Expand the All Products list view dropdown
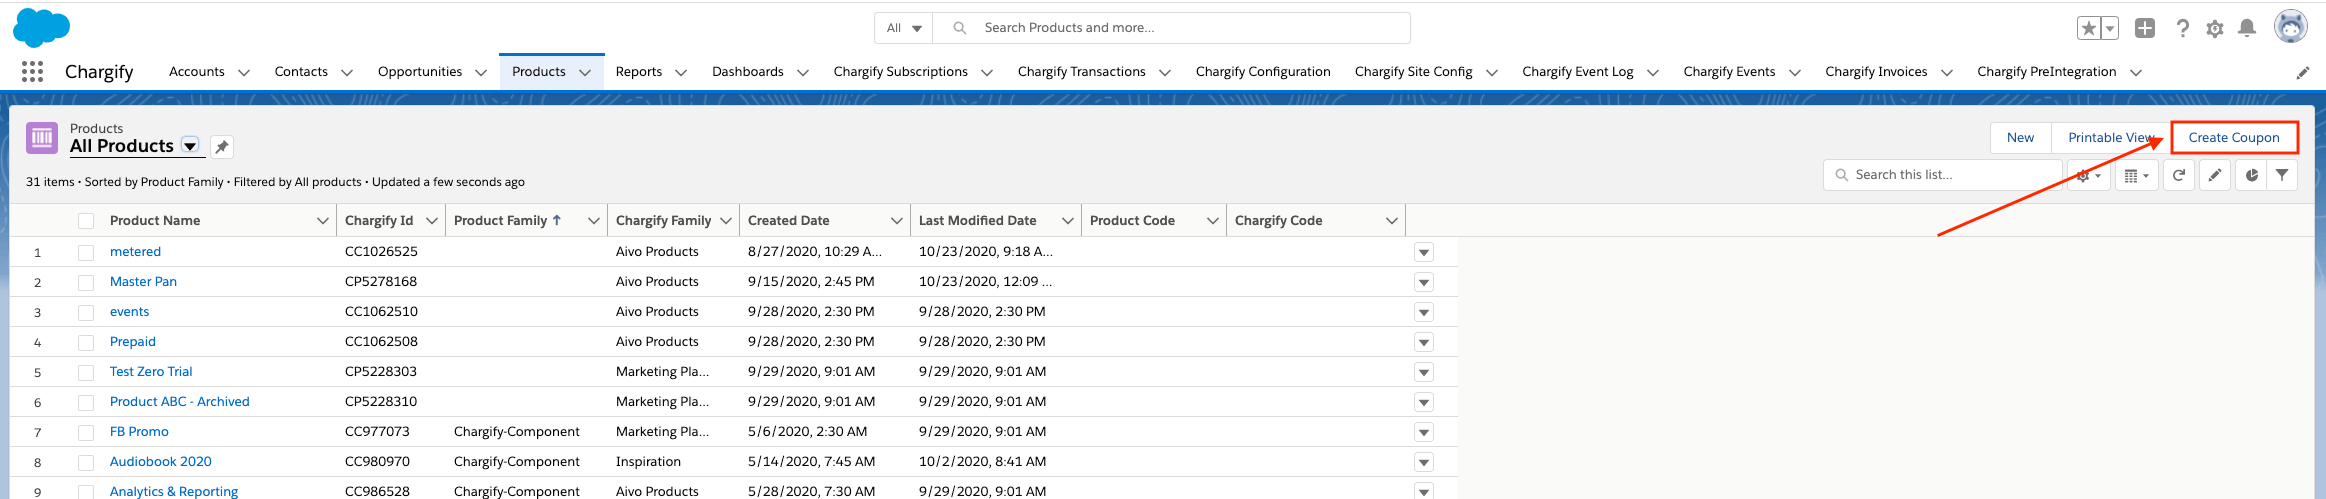 pyautogui.click(x=190, y=146)
